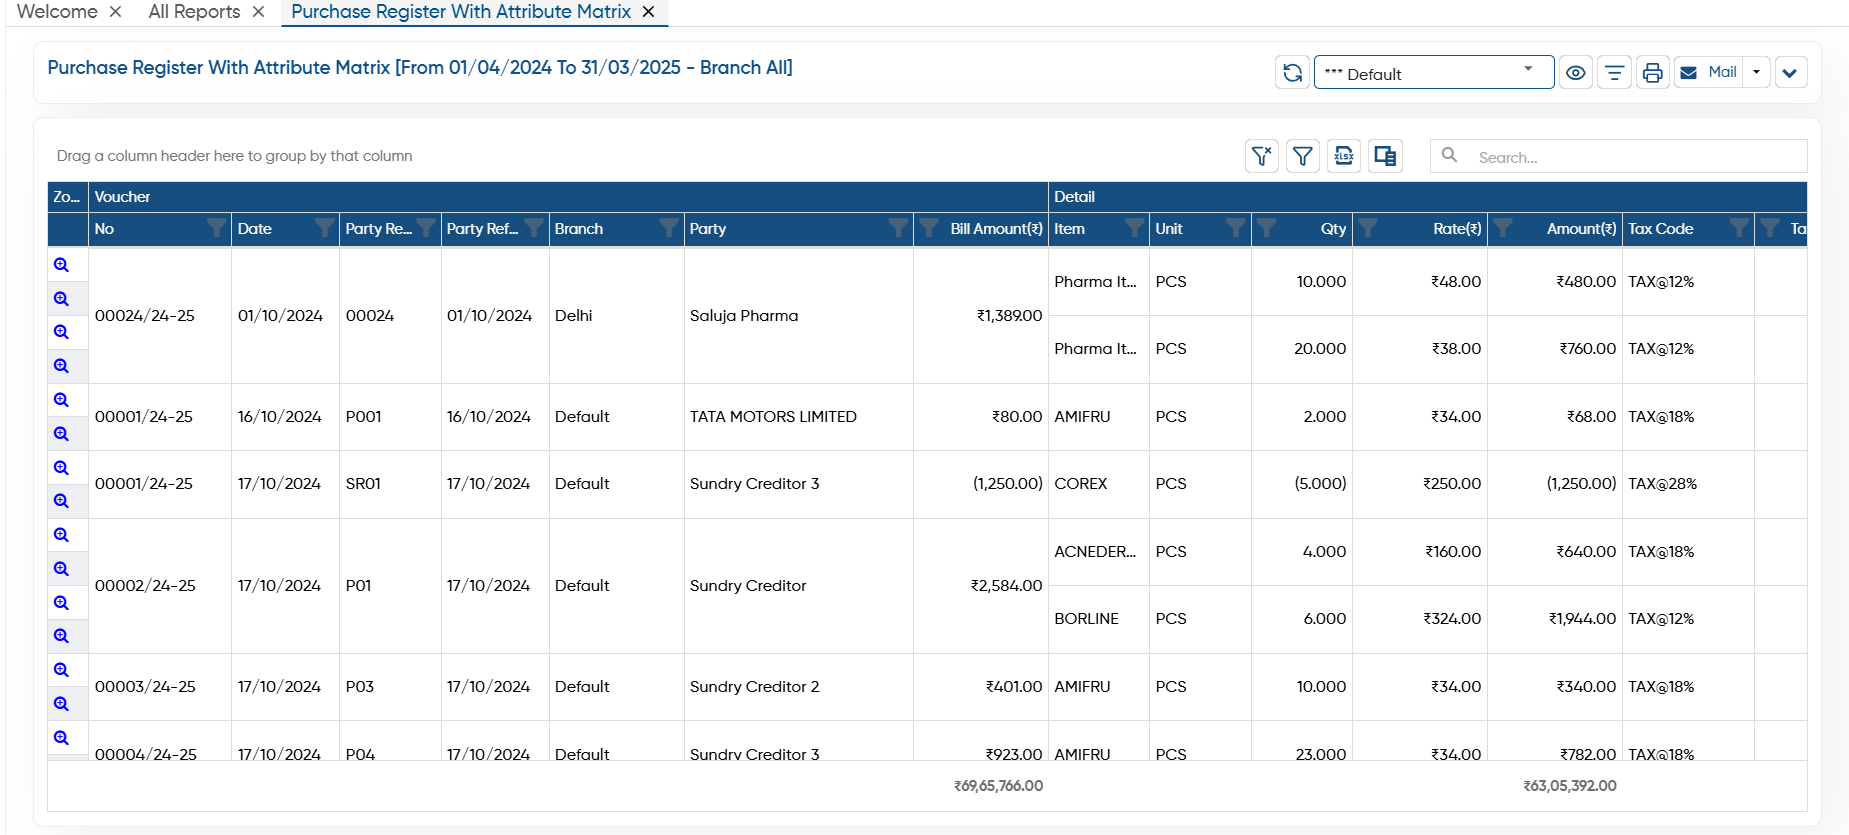Open the Mail options dropdown arrow

tap(1757, 73)
